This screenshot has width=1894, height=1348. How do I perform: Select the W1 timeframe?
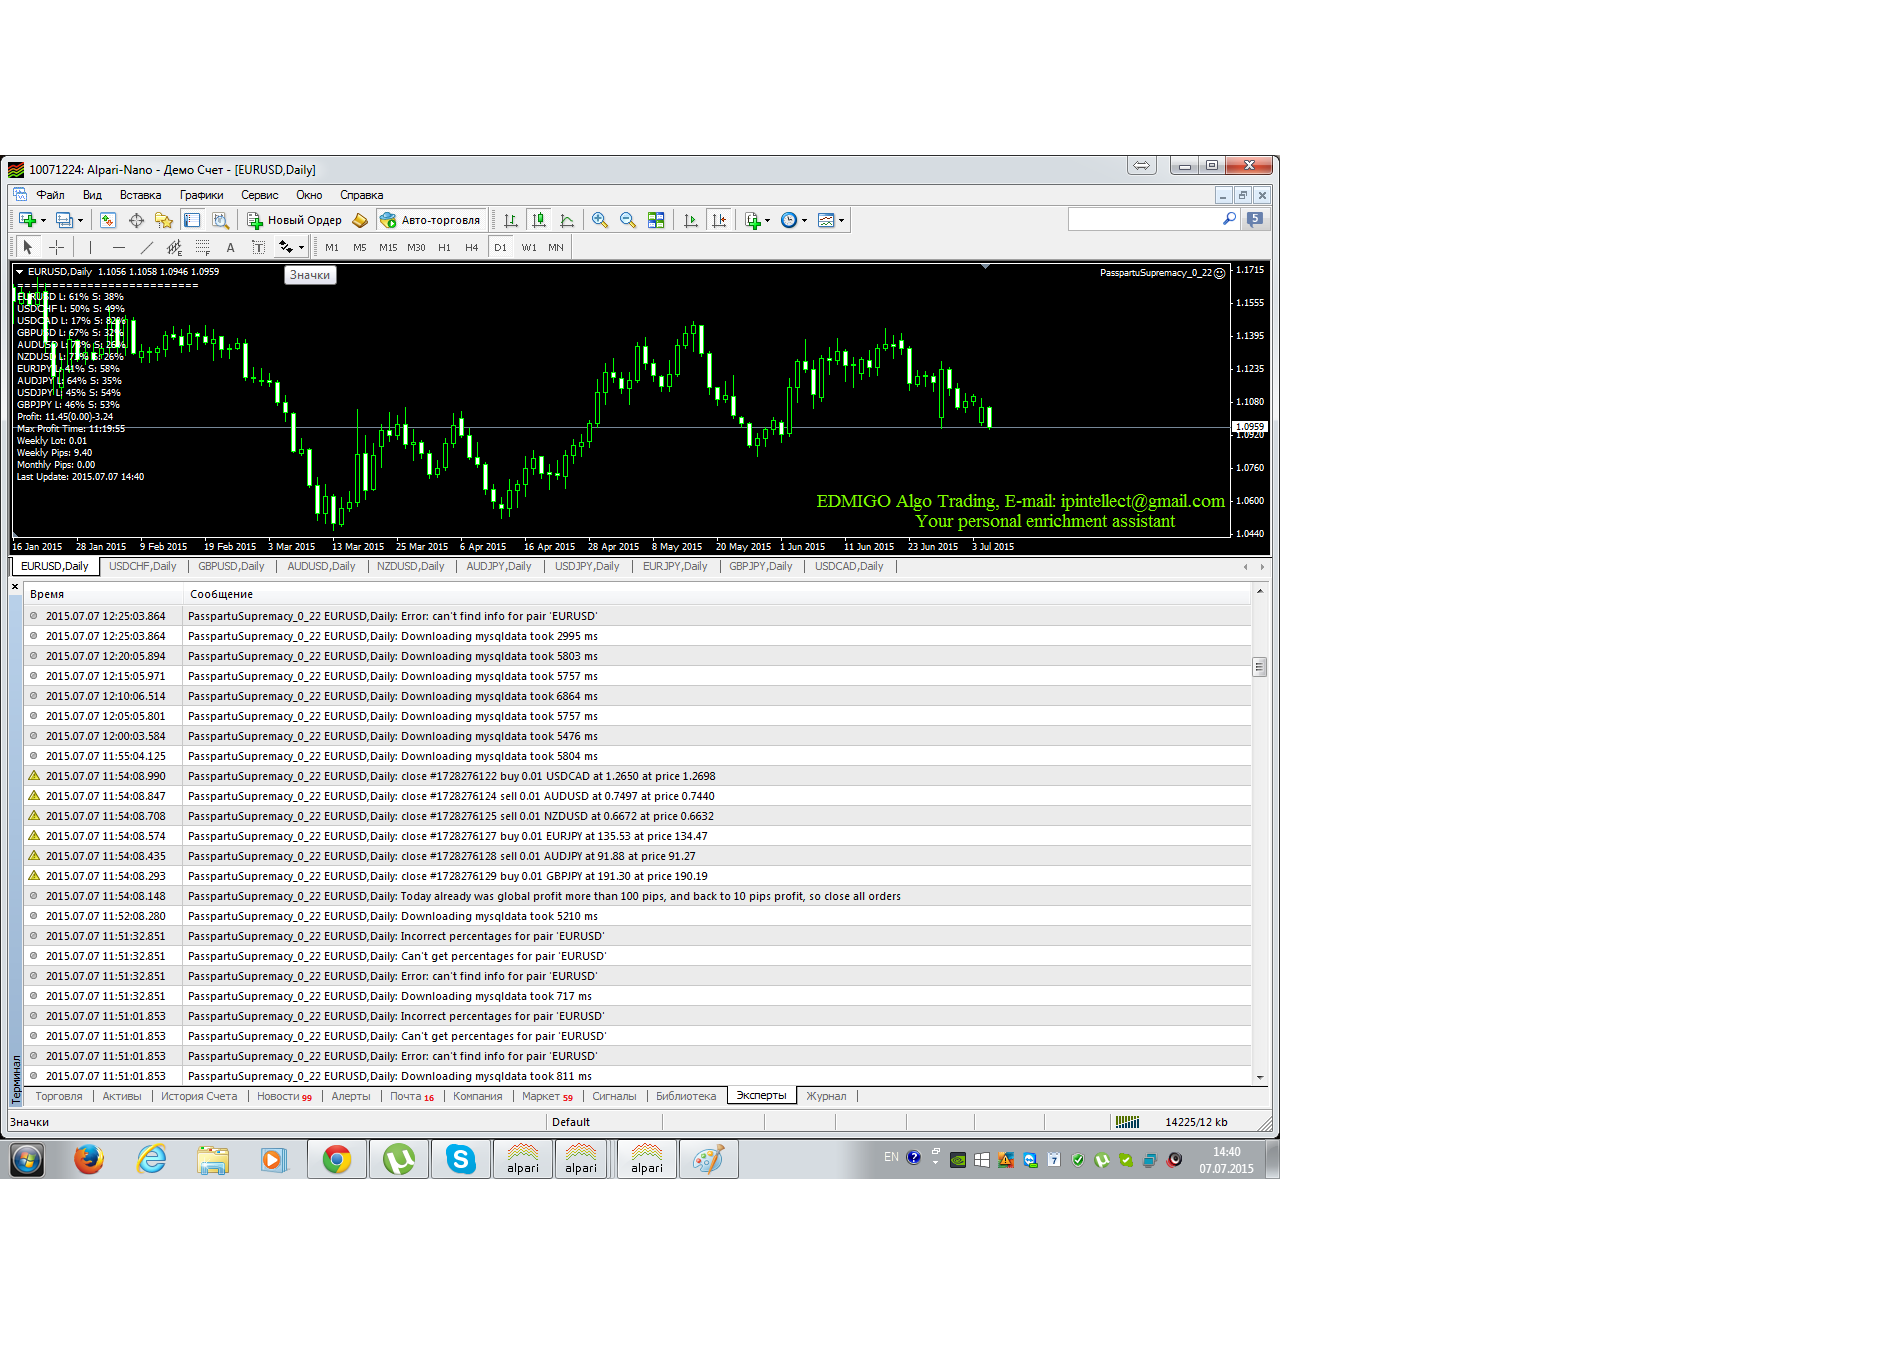529,247
